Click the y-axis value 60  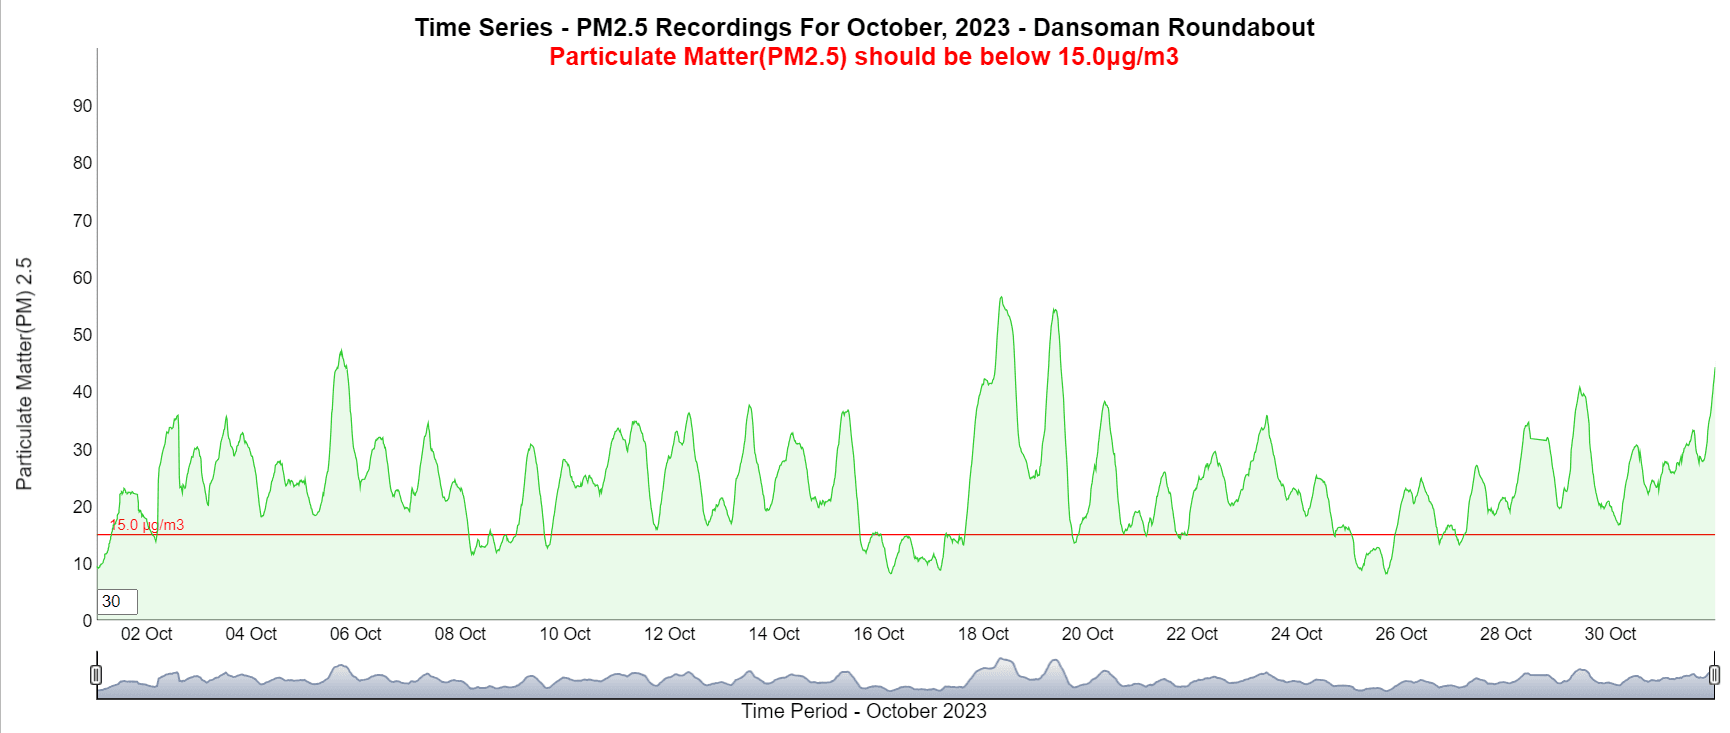pyautogui.click(x=82, y=278)
